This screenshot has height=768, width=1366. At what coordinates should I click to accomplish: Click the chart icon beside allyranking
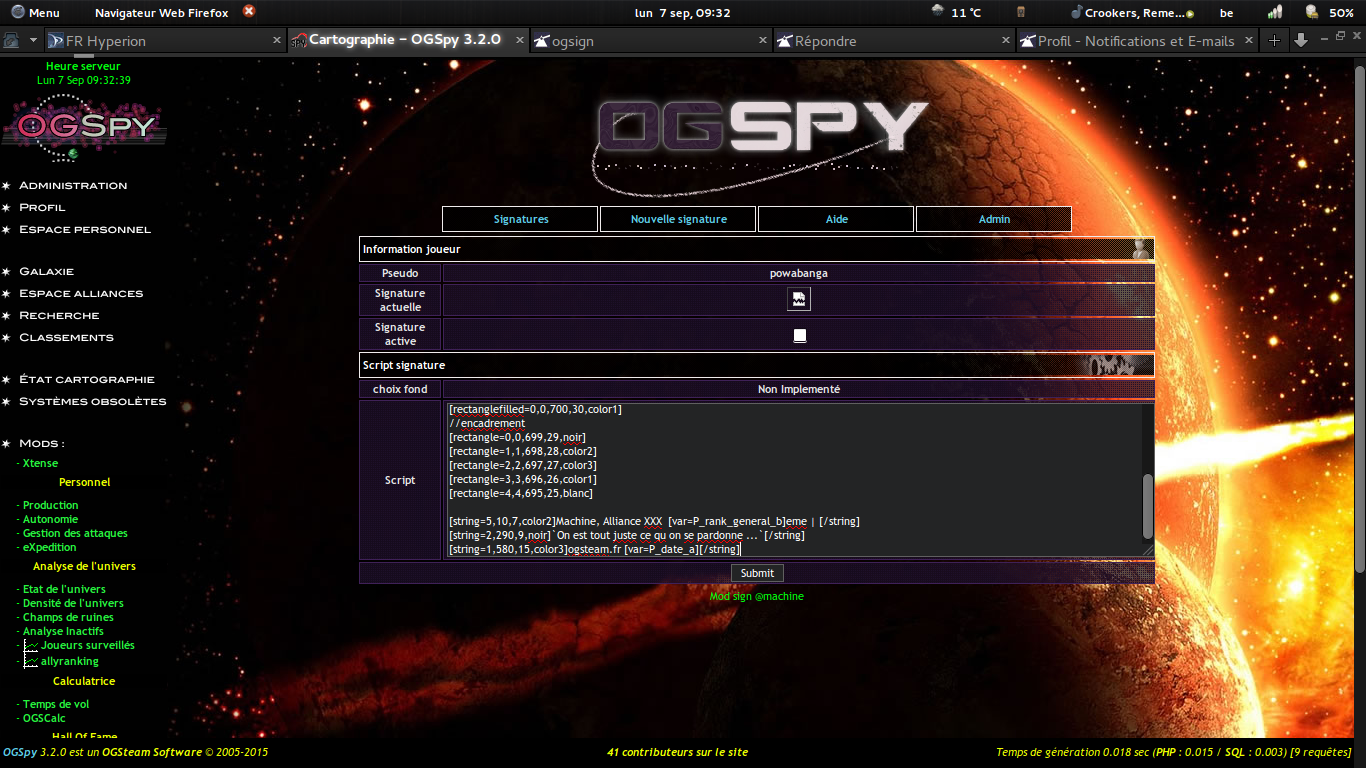point(32,662)
